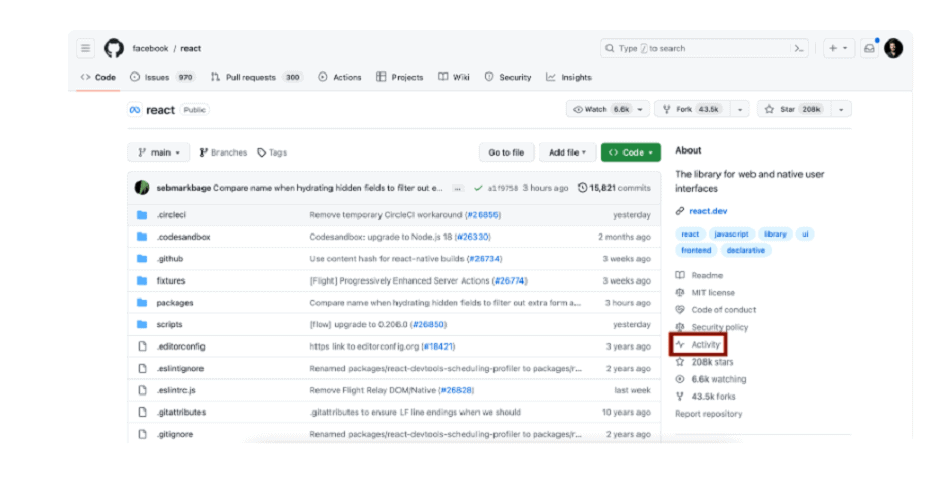Star the react repository
Image resolution: width=939 pixels, height=500 pixels.
click(x=794, y=110)
